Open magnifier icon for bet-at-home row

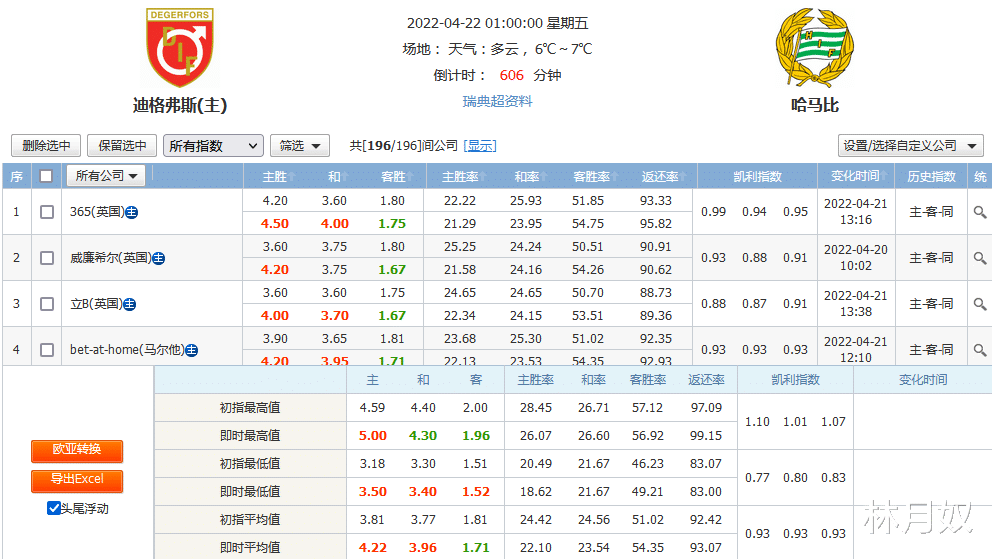(979, 350)
